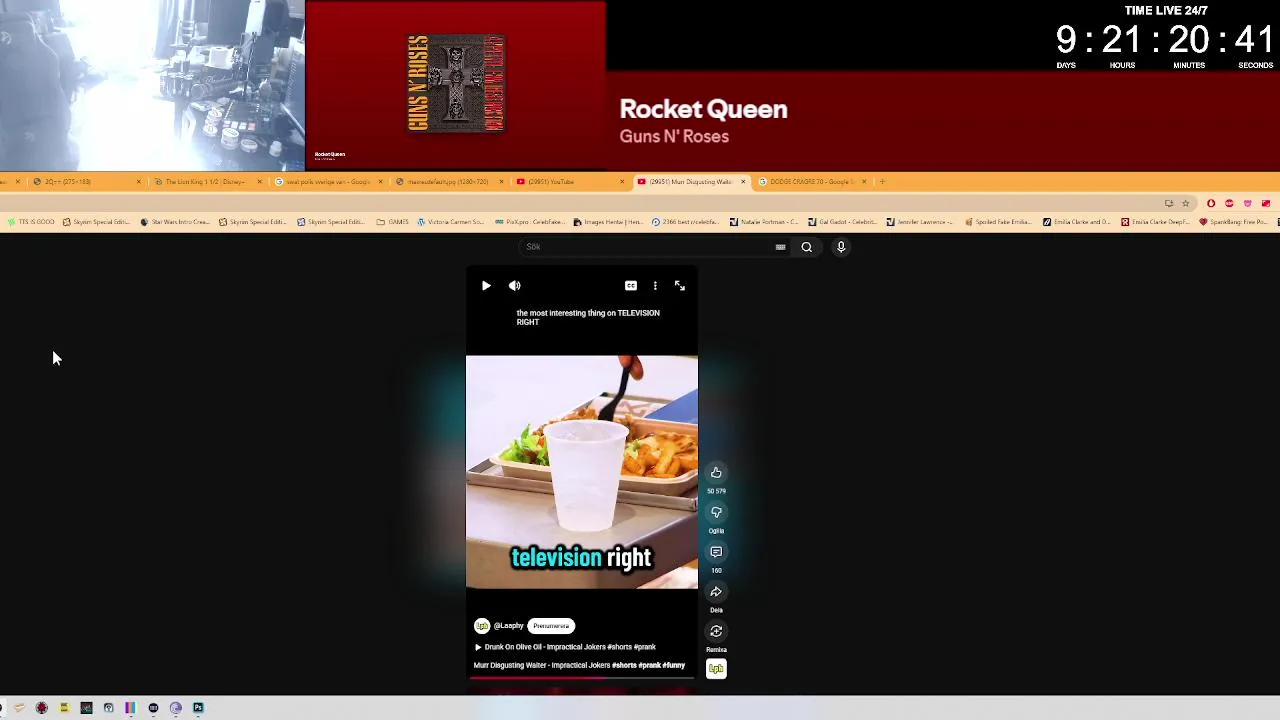1280x720 pixels.
Task: Open the red circular taskbar app icon
Action: click(x=41, y=708)
